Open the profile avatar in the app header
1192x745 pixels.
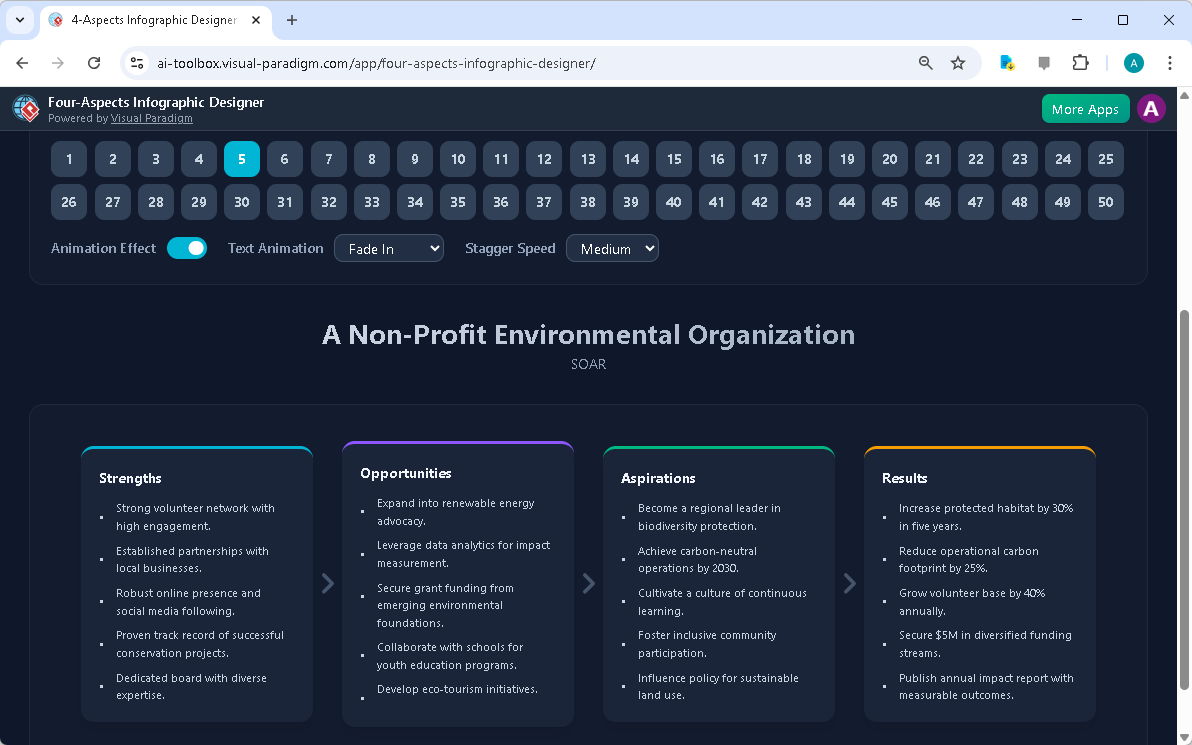point(1151,108)
